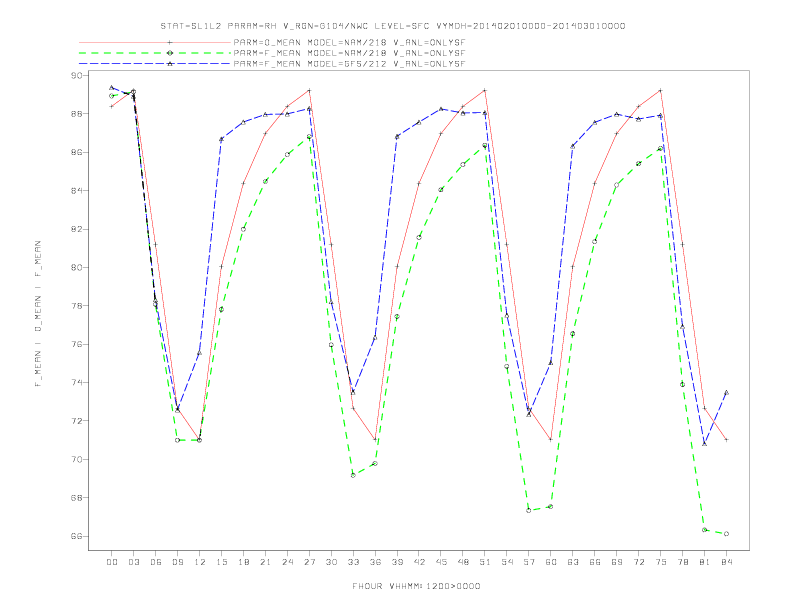The height and width of the screenshot is (612, 792).
Task: Click the x-axis tick label 72
Action: pyautogui.click(x=638, y=562)
